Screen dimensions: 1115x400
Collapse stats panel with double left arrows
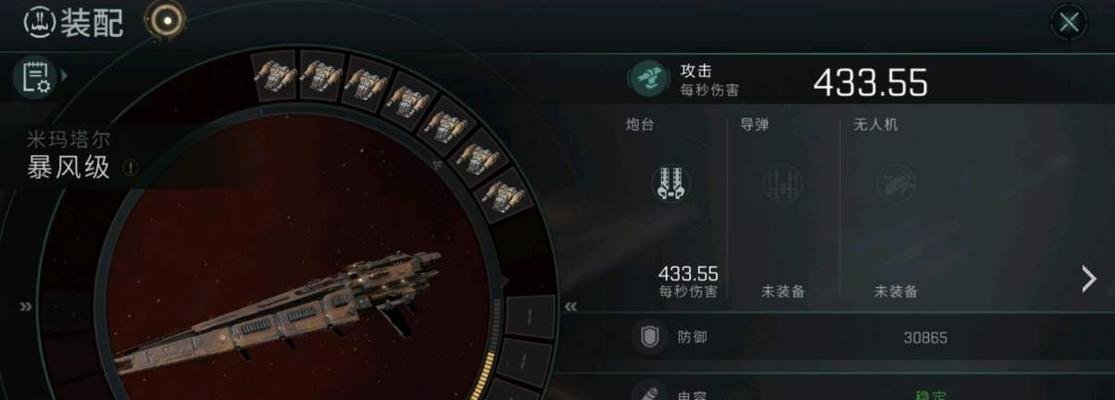coord(570,307)
